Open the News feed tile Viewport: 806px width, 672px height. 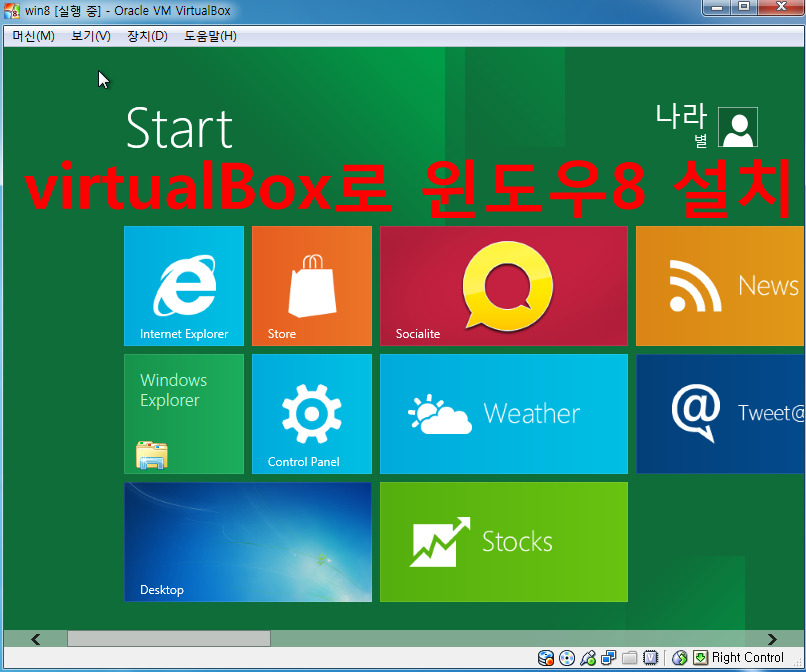(720, 286)
